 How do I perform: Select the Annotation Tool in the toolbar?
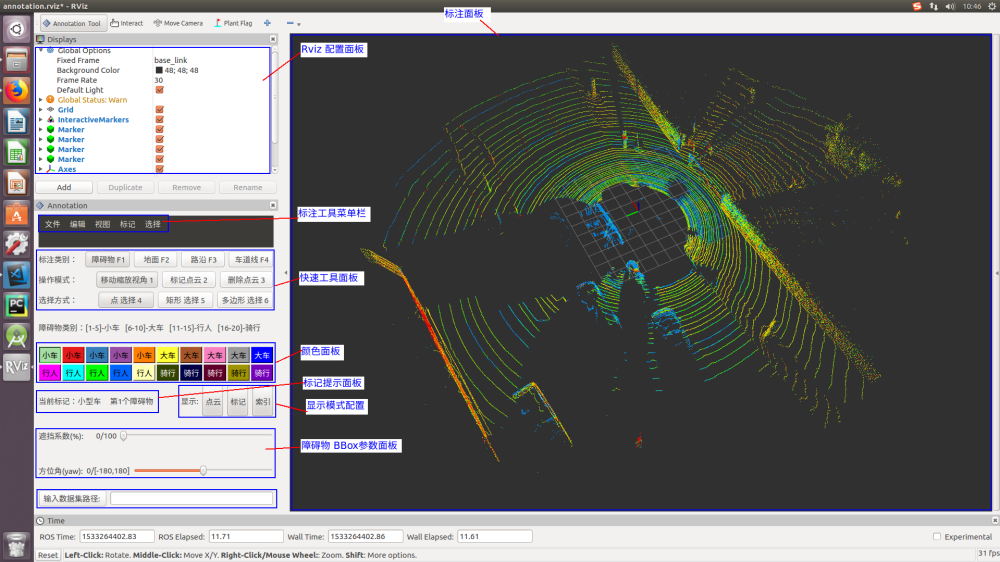(72, 23)
